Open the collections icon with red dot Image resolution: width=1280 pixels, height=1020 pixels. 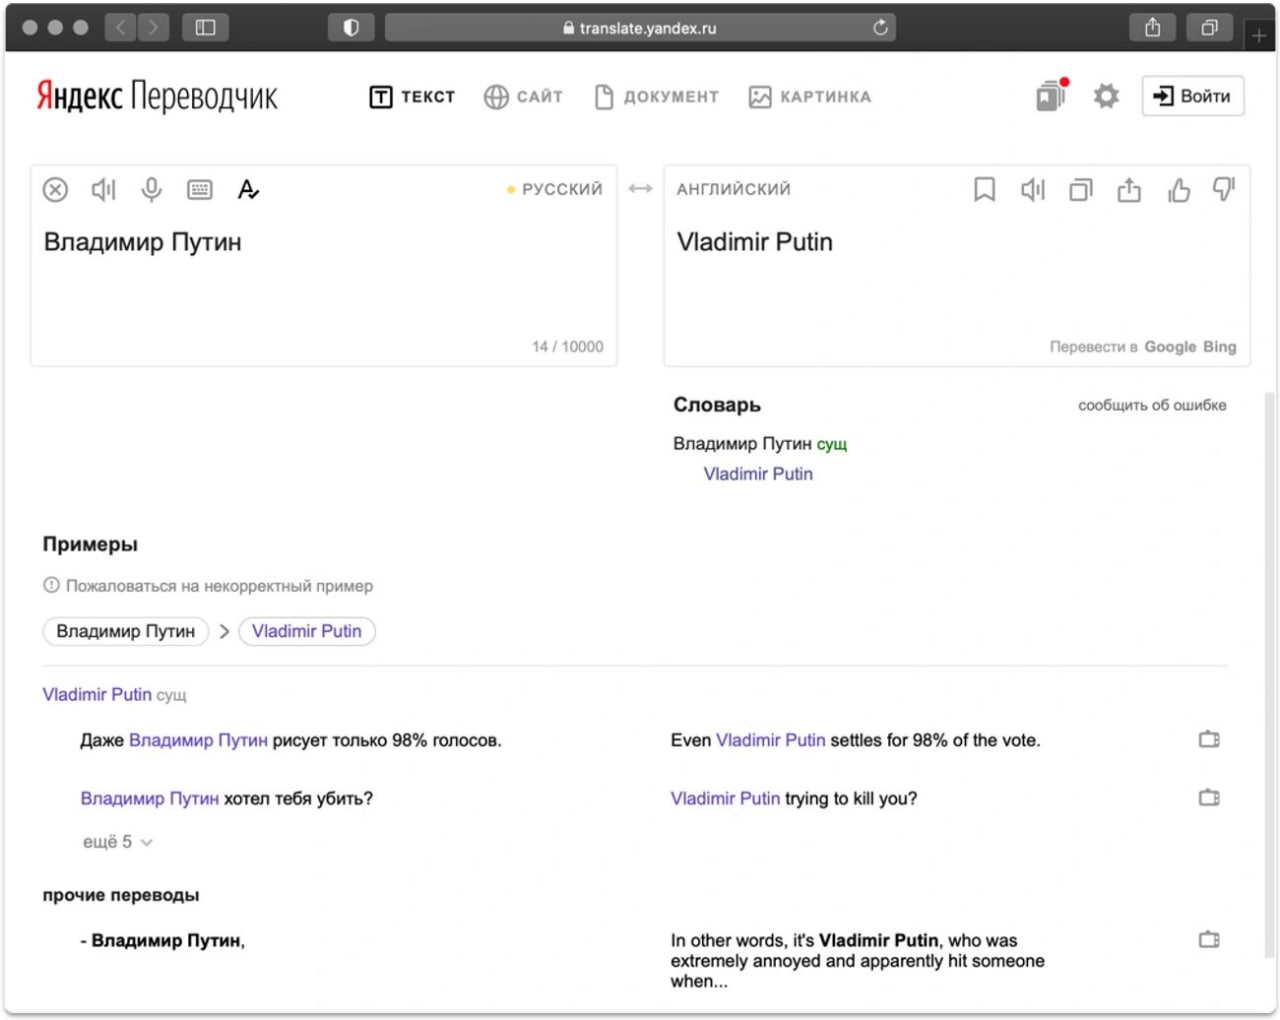tap(1052, 96)
